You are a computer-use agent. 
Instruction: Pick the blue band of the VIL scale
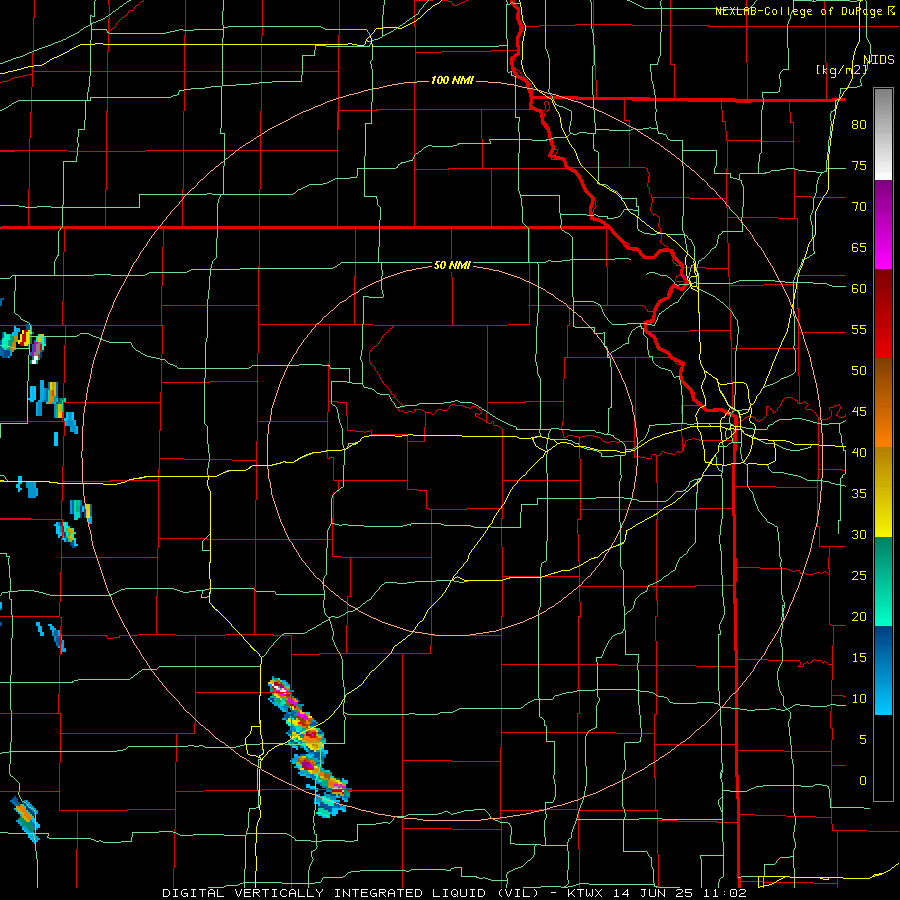tap(883, 670)
